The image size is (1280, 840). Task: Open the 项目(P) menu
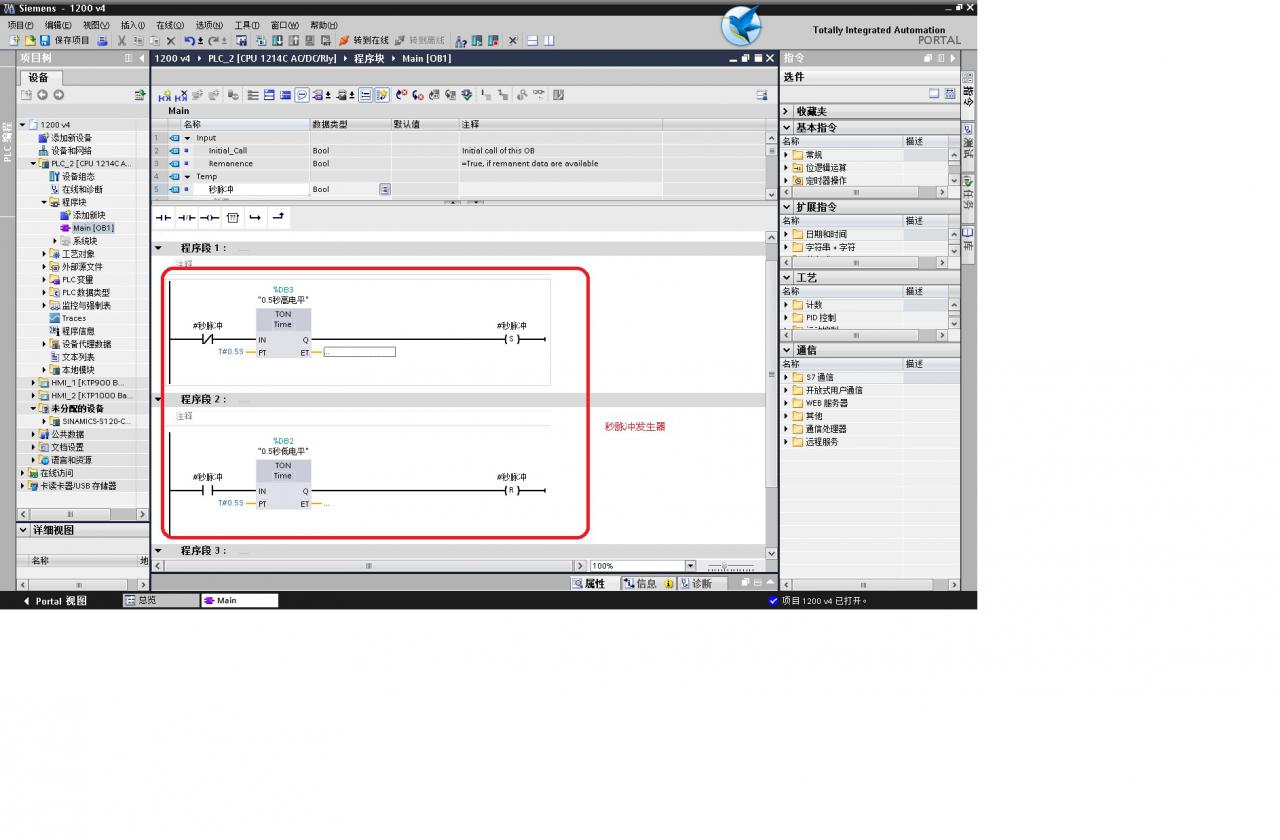click(x=20, y=25)
